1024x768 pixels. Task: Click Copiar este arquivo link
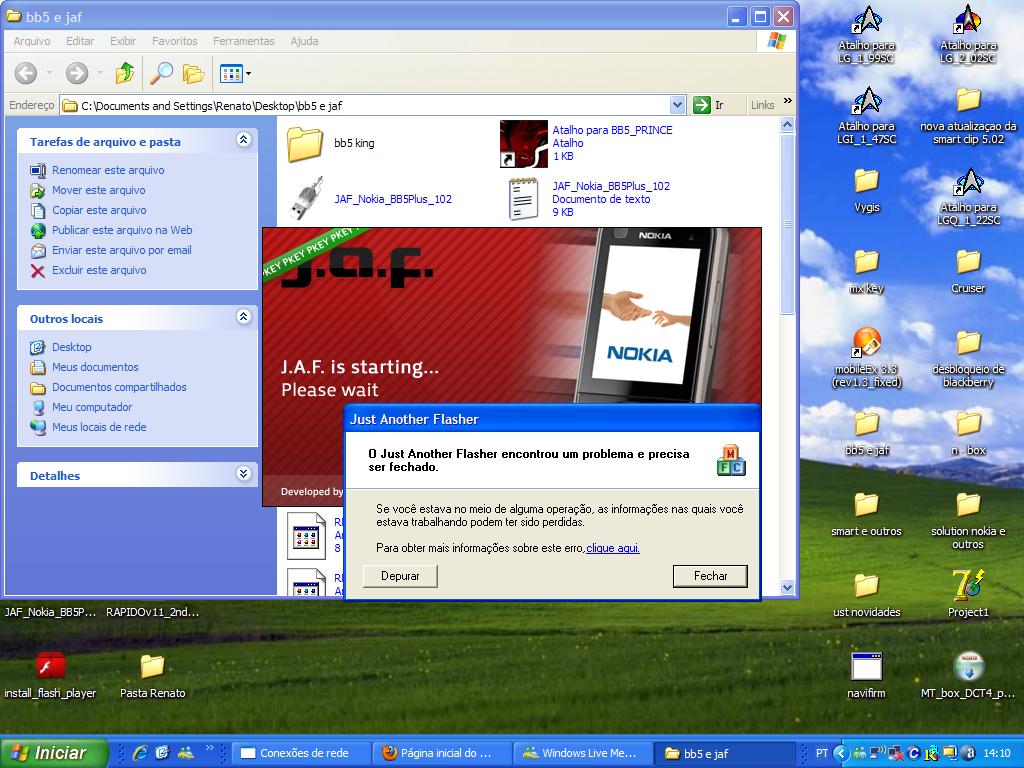tap(99, 210)
